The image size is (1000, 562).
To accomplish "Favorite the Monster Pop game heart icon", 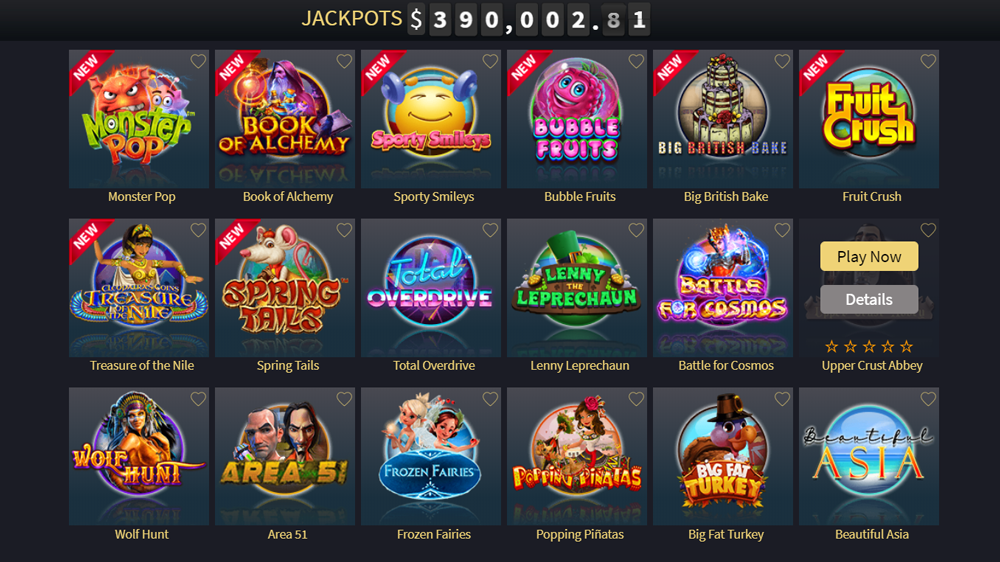I will (x=198, y=61).
